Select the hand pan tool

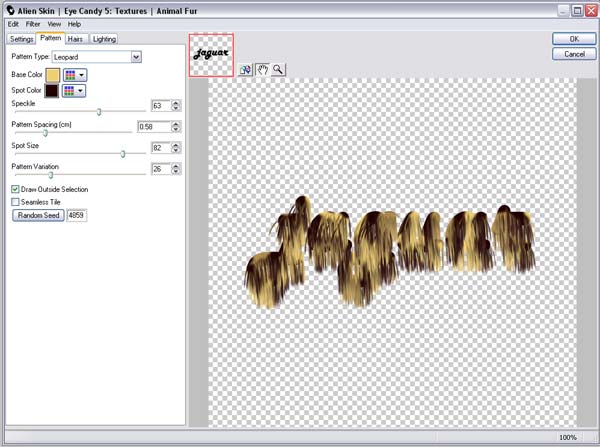pos(262,70)
